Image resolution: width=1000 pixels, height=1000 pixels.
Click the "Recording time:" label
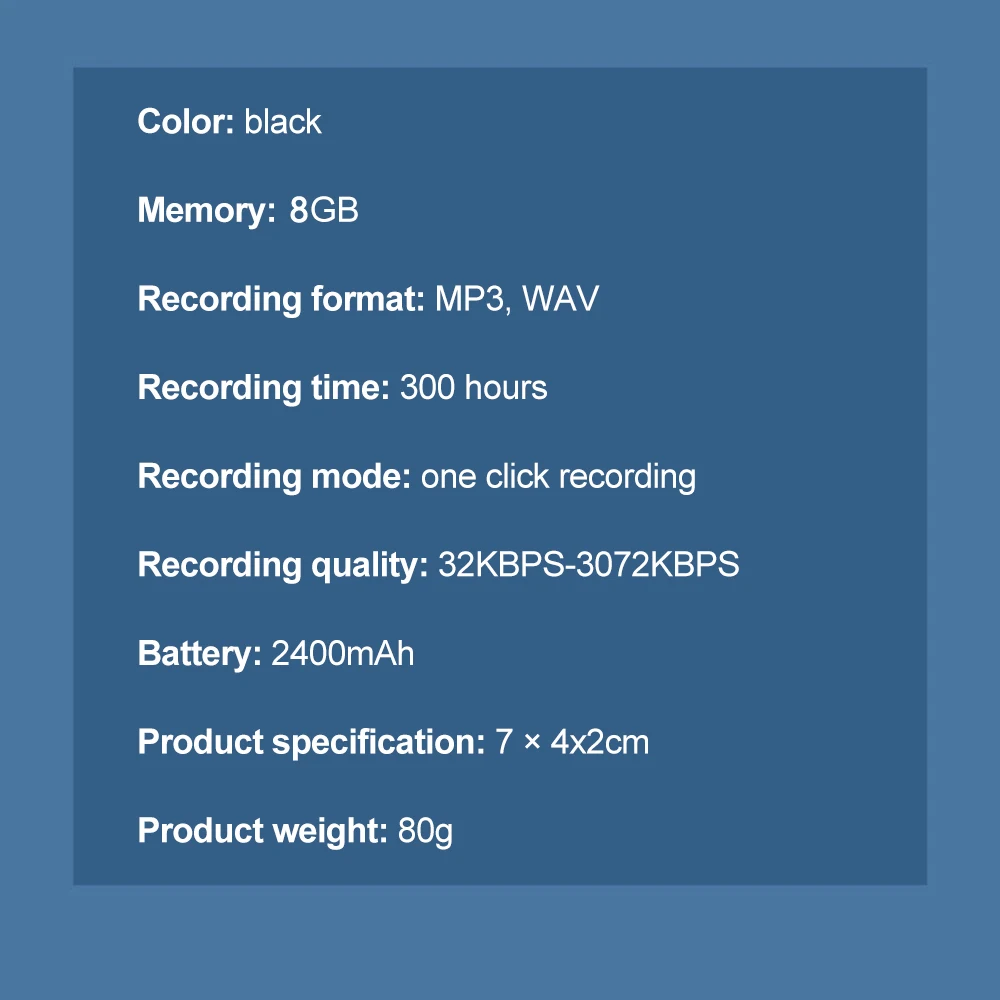click(264, 388)
